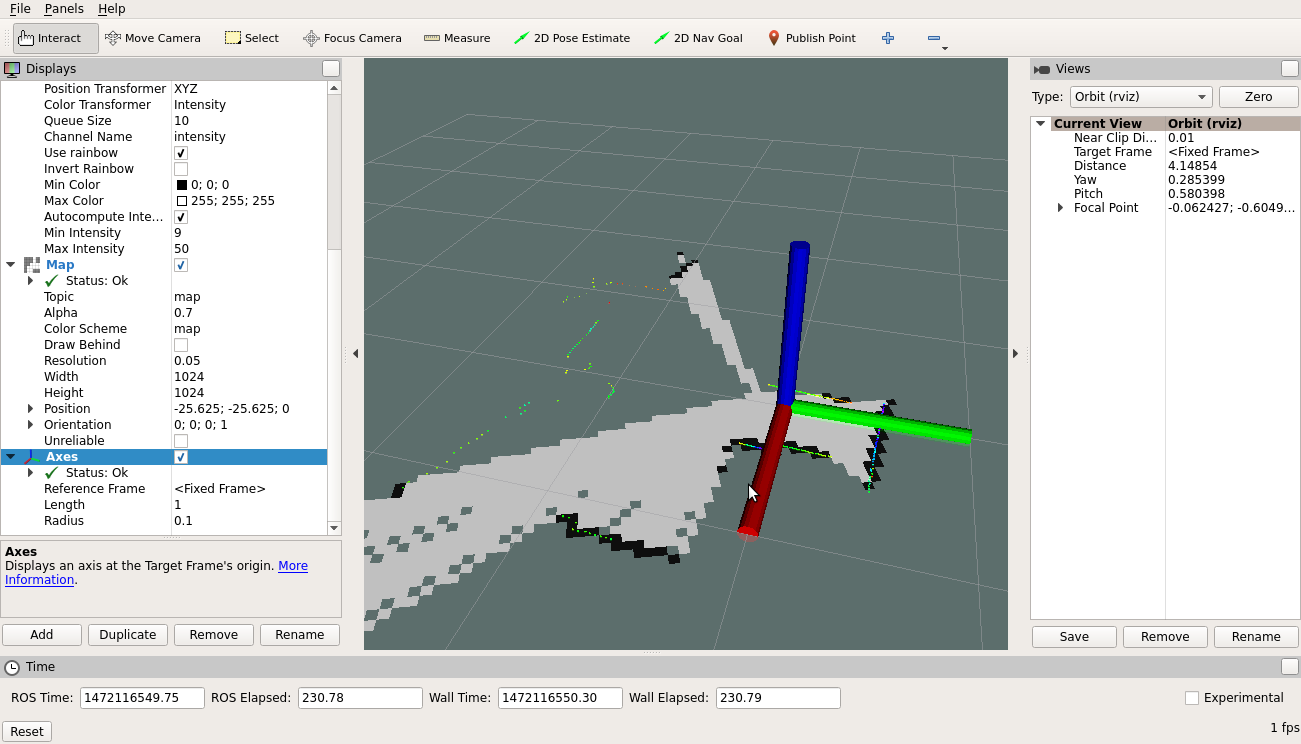Click the ROS Time field
The height and width of the screenshot is (744, 1301).
pos(142,698)
